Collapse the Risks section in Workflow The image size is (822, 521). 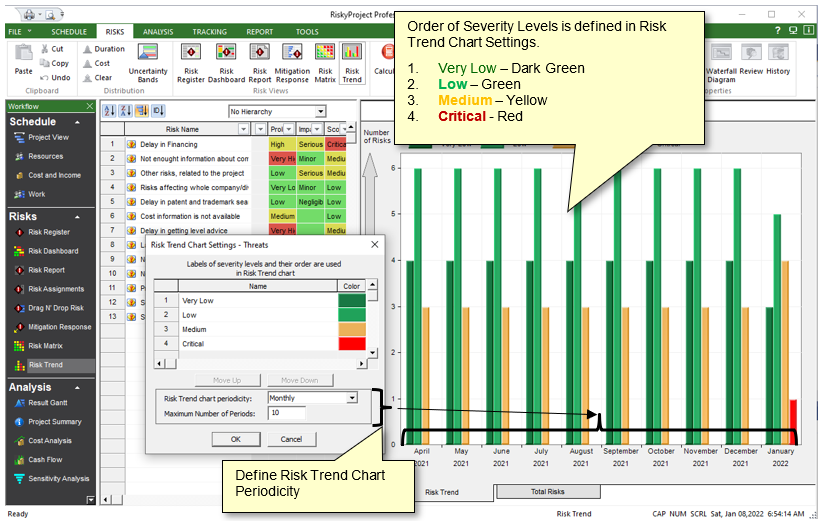(78, 217)
